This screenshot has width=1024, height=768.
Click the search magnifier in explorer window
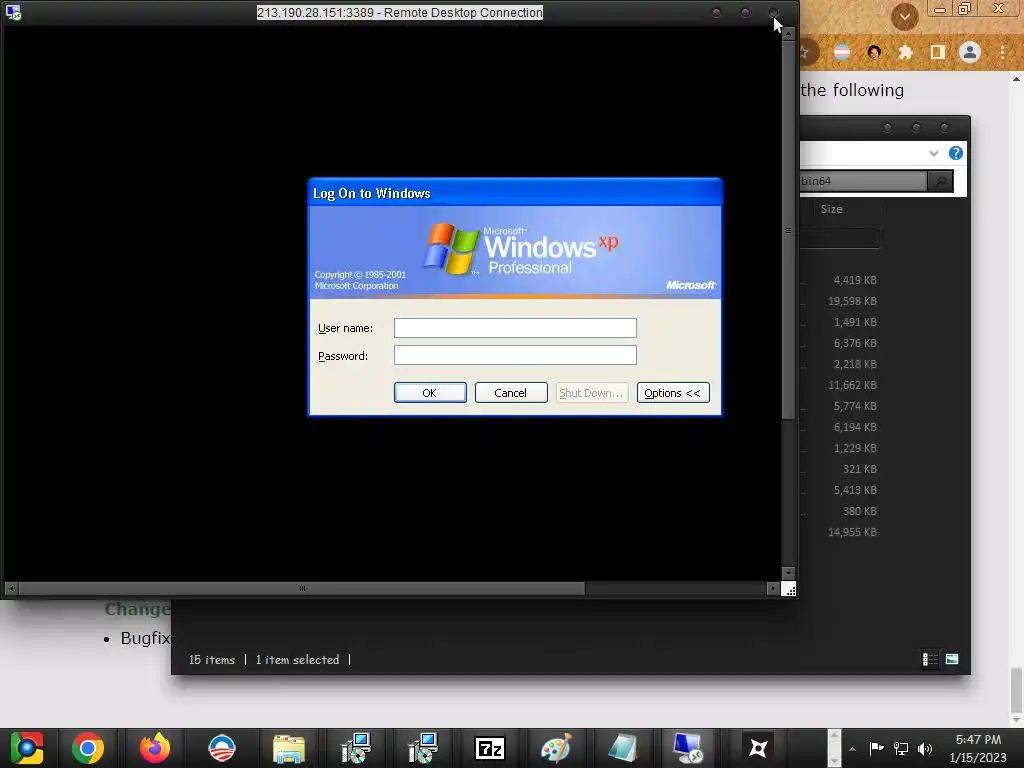tap(940, 181)
